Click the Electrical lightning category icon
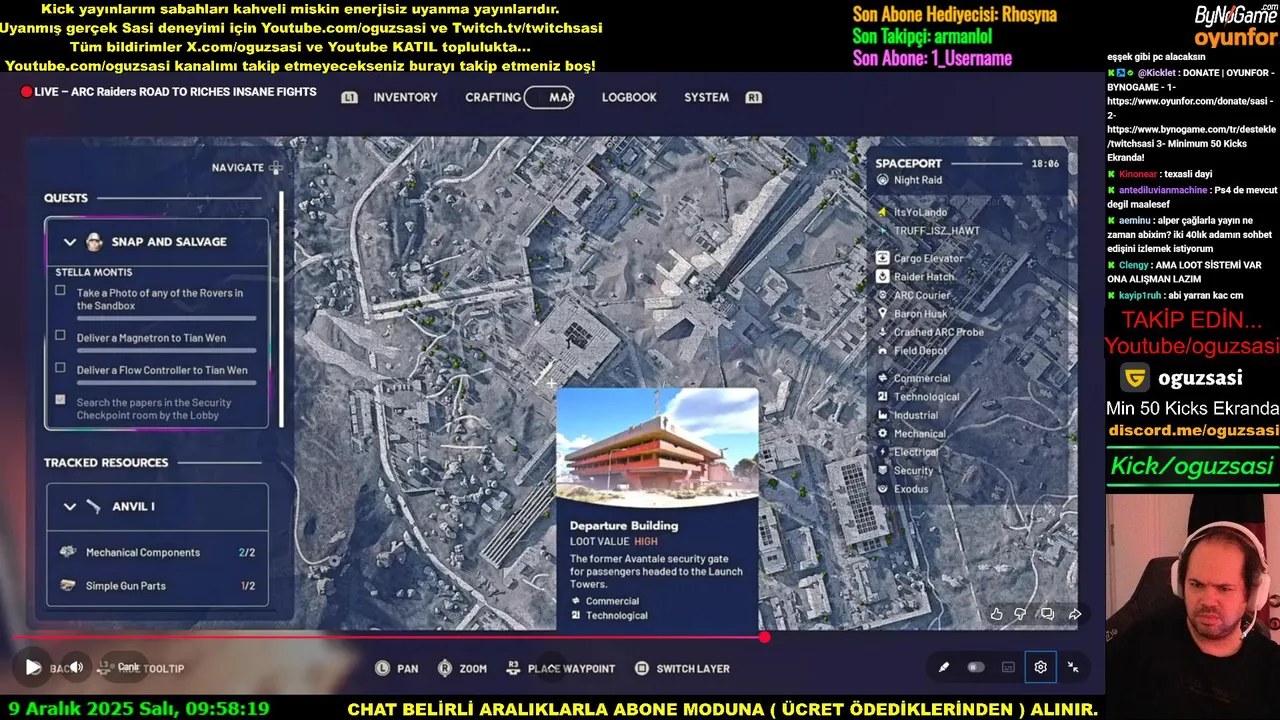The height and width of the screenshot is (720, 1280). tap(883, 452)
